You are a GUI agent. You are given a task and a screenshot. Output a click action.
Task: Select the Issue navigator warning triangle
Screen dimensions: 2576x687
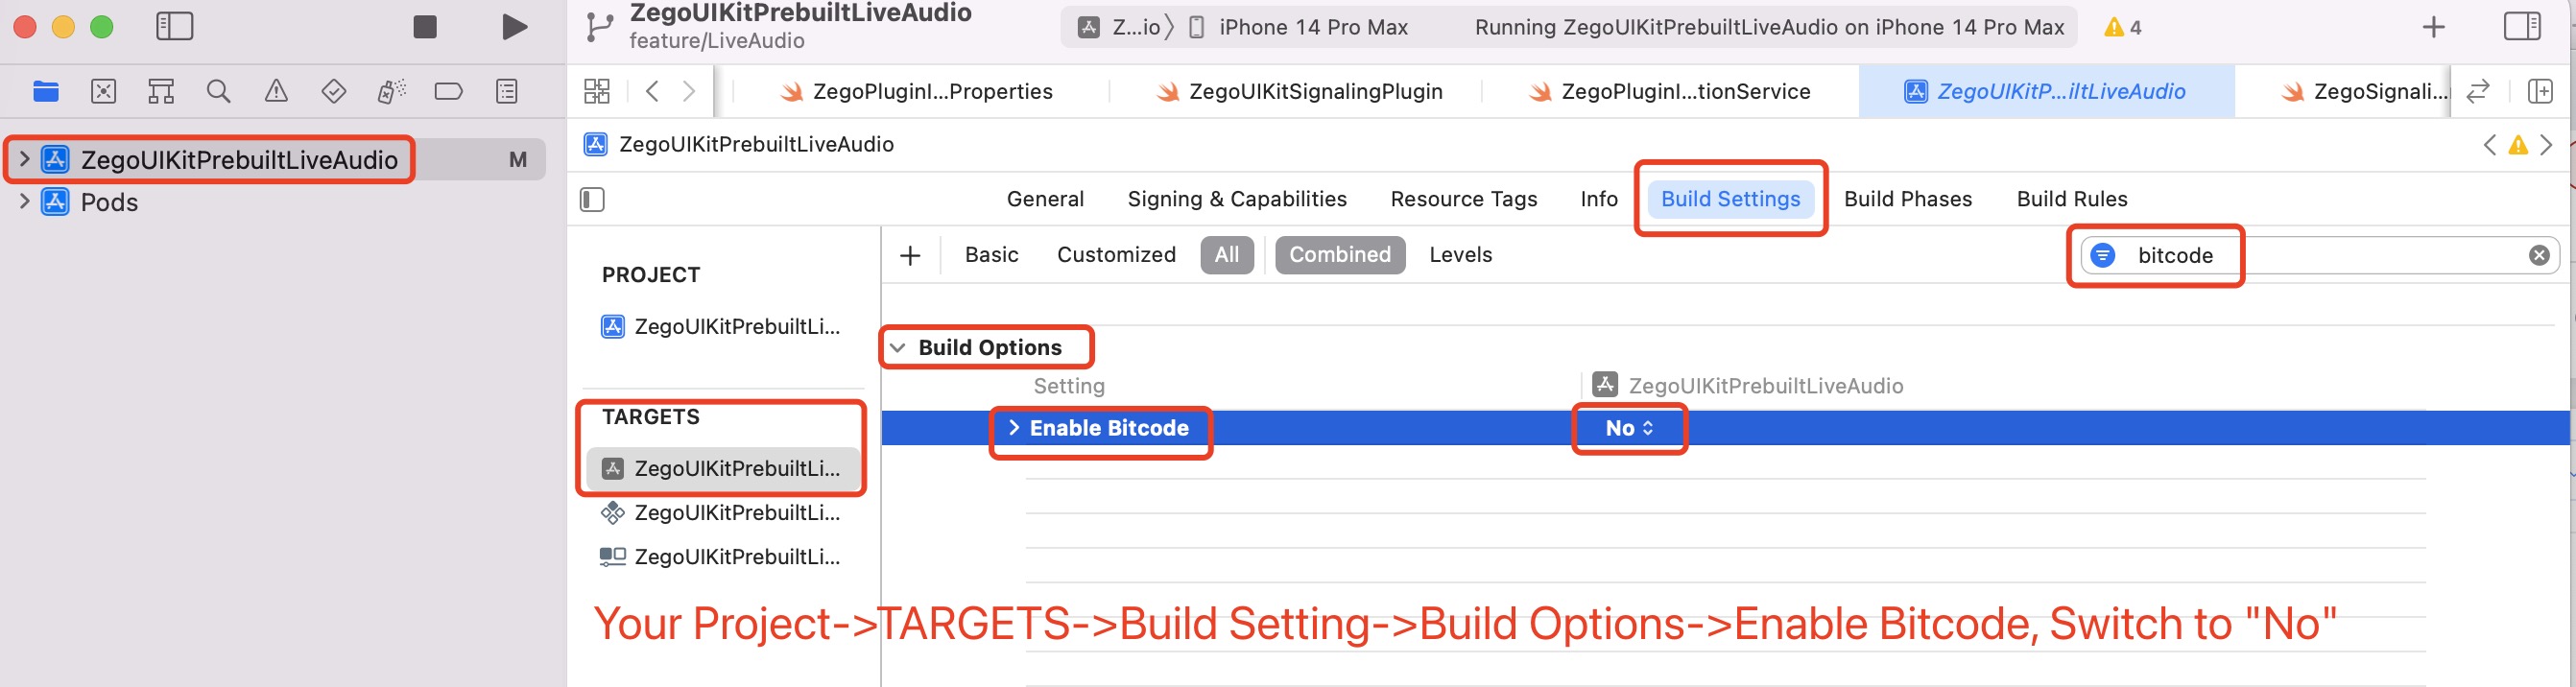pos(275,90)
